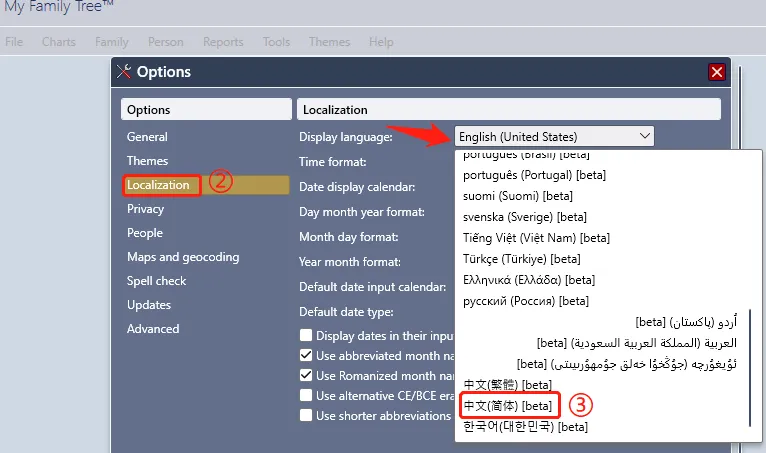Enable Use shorter abbreviations checkbox

pos(306,415)
